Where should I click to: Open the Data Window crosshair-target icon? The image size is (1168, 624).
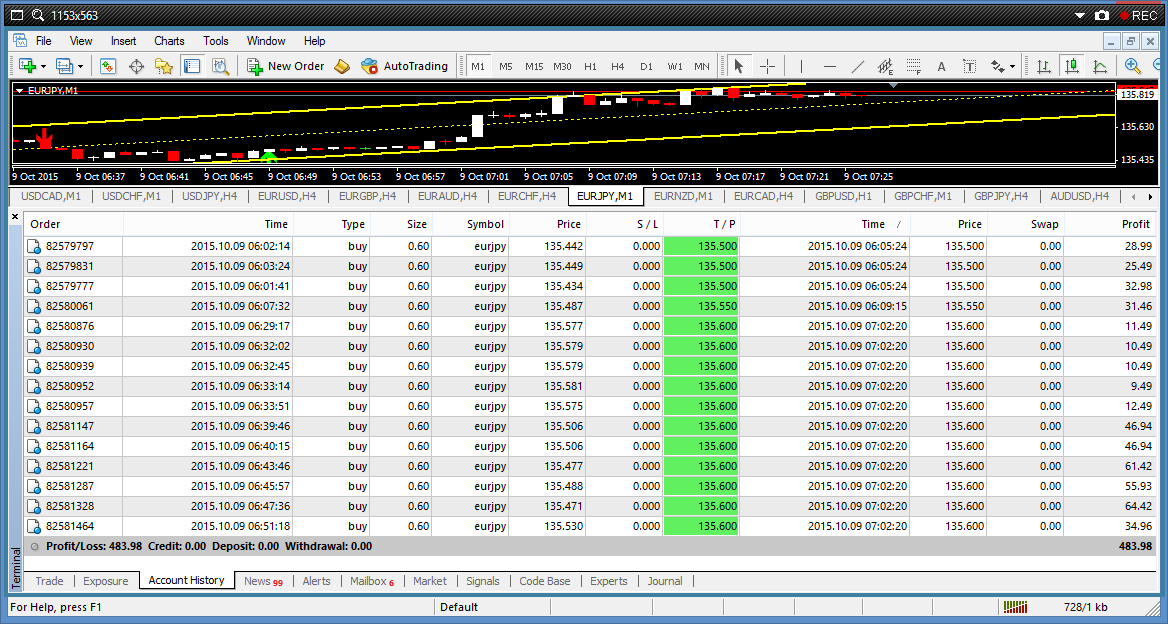(x=136, y=66)
